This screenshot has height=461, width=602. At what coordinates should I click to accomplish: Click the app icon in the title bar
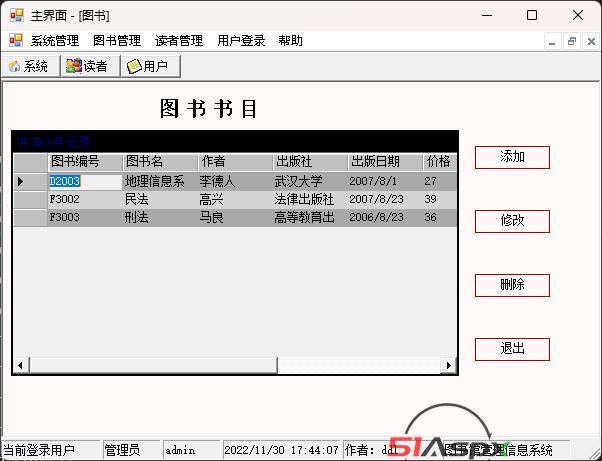coord(17,15)
